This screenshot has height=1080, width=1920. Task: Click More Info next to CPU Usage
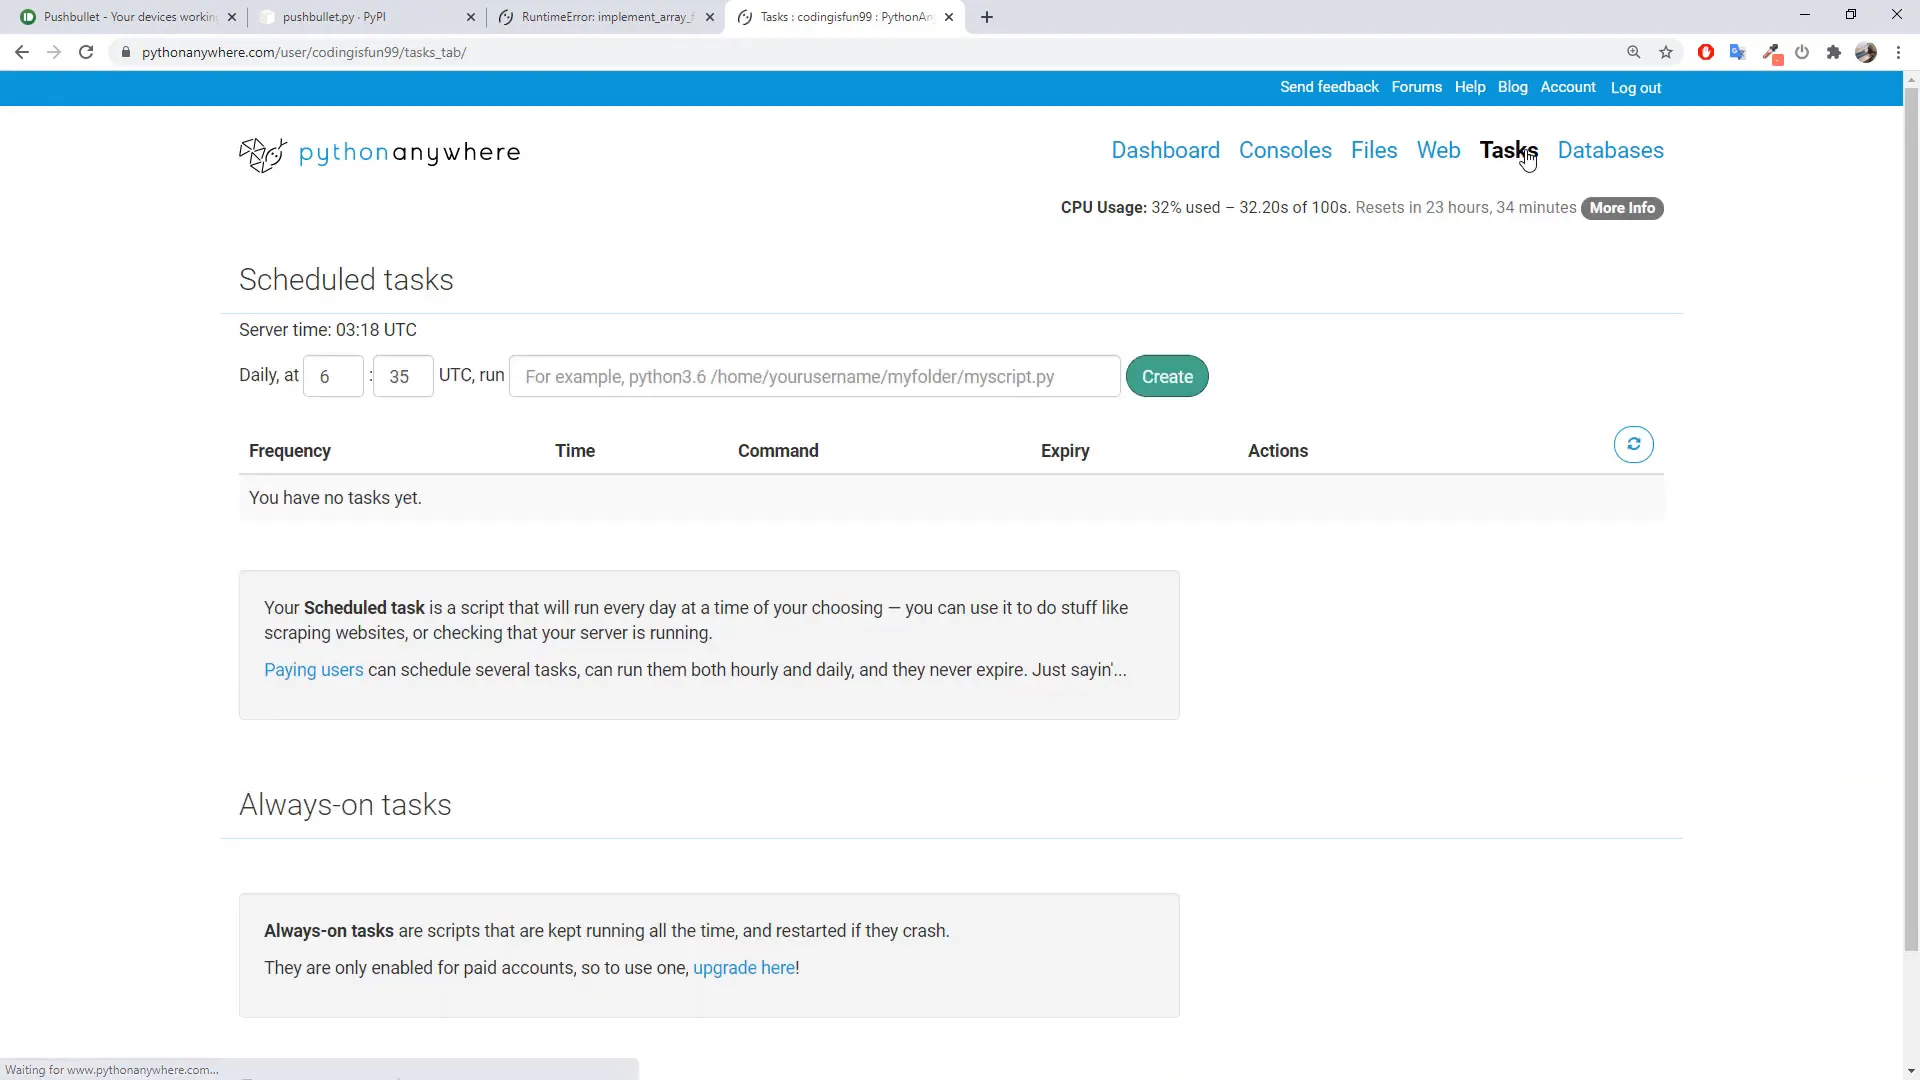pyautogui.click(x=1622, y=208)
